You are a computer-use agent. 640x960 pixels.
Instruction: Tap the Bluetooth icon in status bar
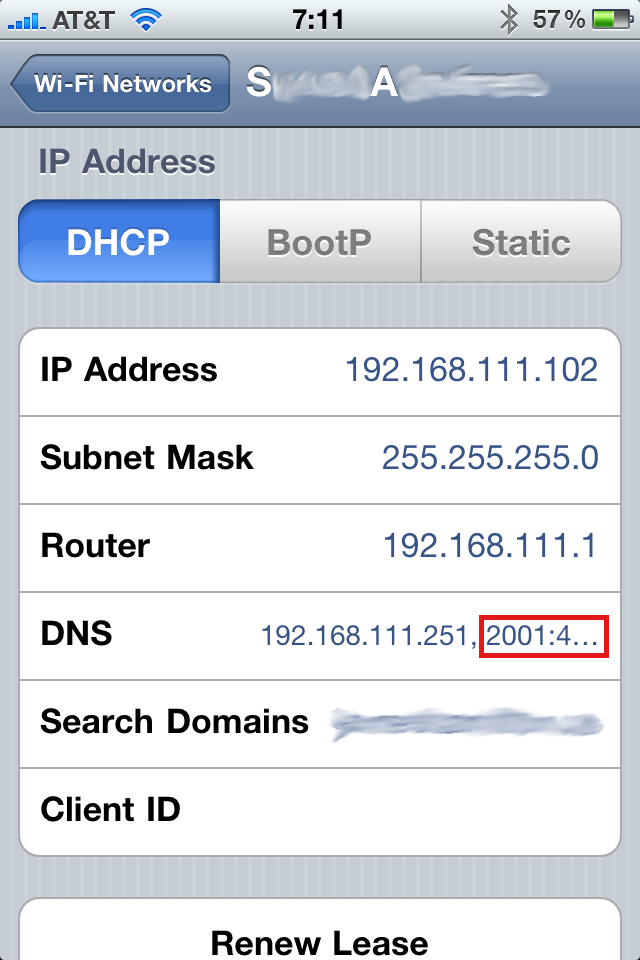[x=509, y=20]
